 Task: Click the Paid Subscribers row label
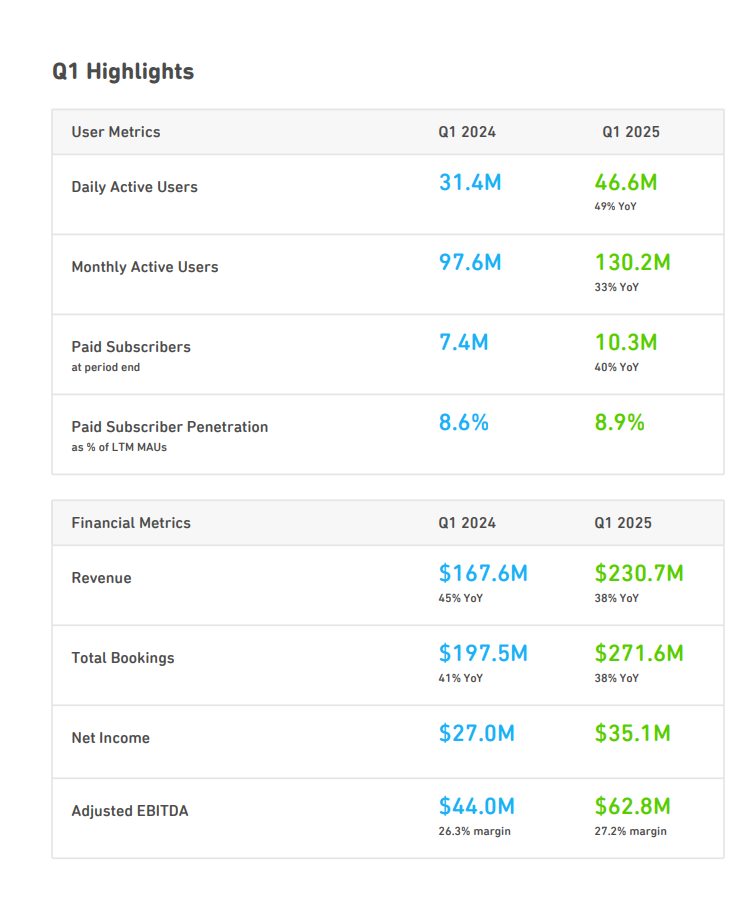tap(131, 347)
